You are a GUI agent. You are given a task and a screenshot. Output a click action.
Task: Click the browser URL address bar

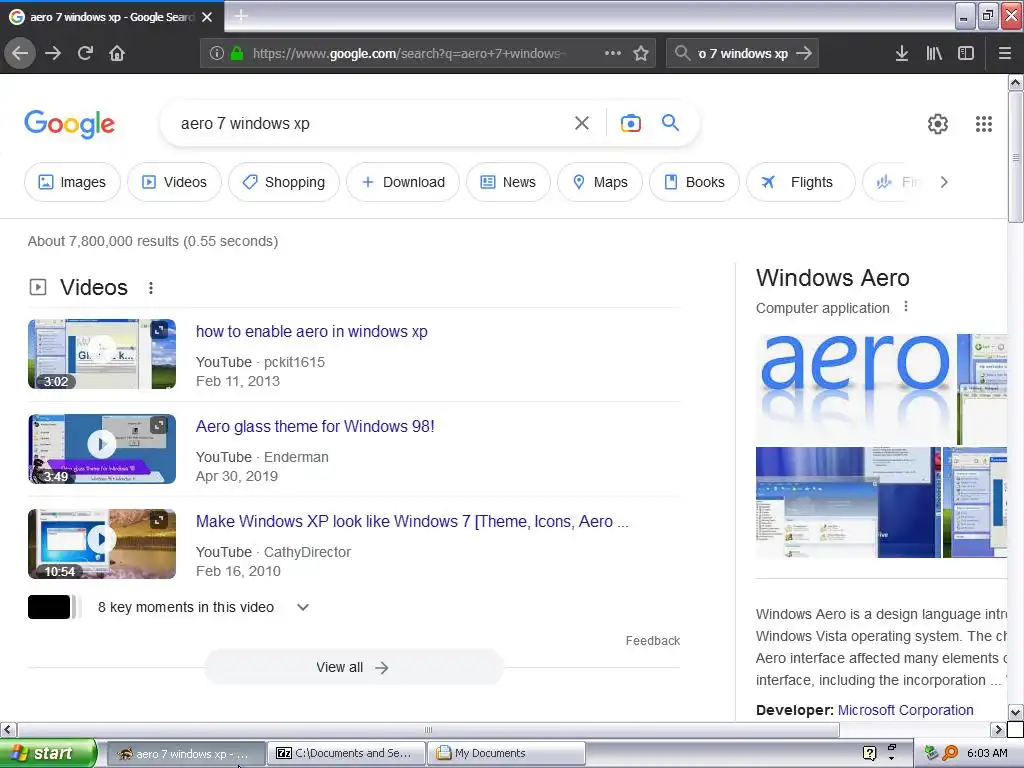[408, 54]
